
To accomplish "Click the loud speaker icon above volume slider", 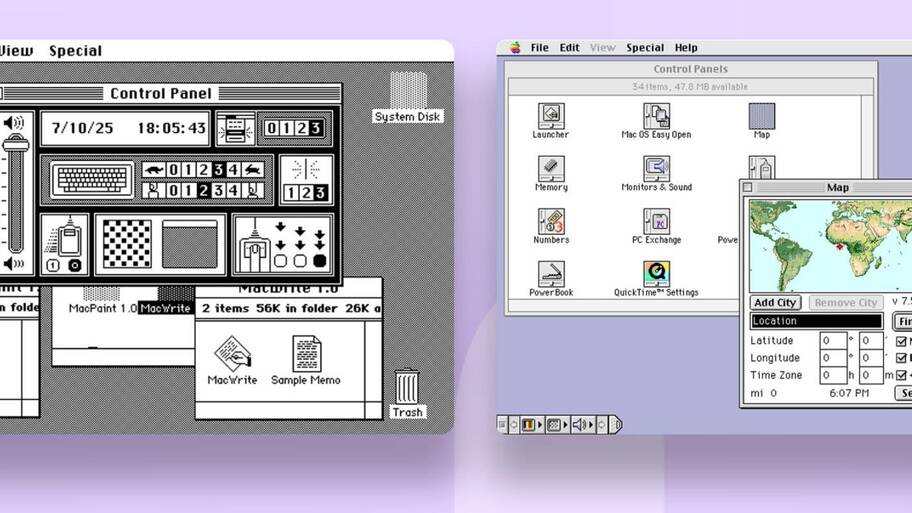I will click(14, 123).
